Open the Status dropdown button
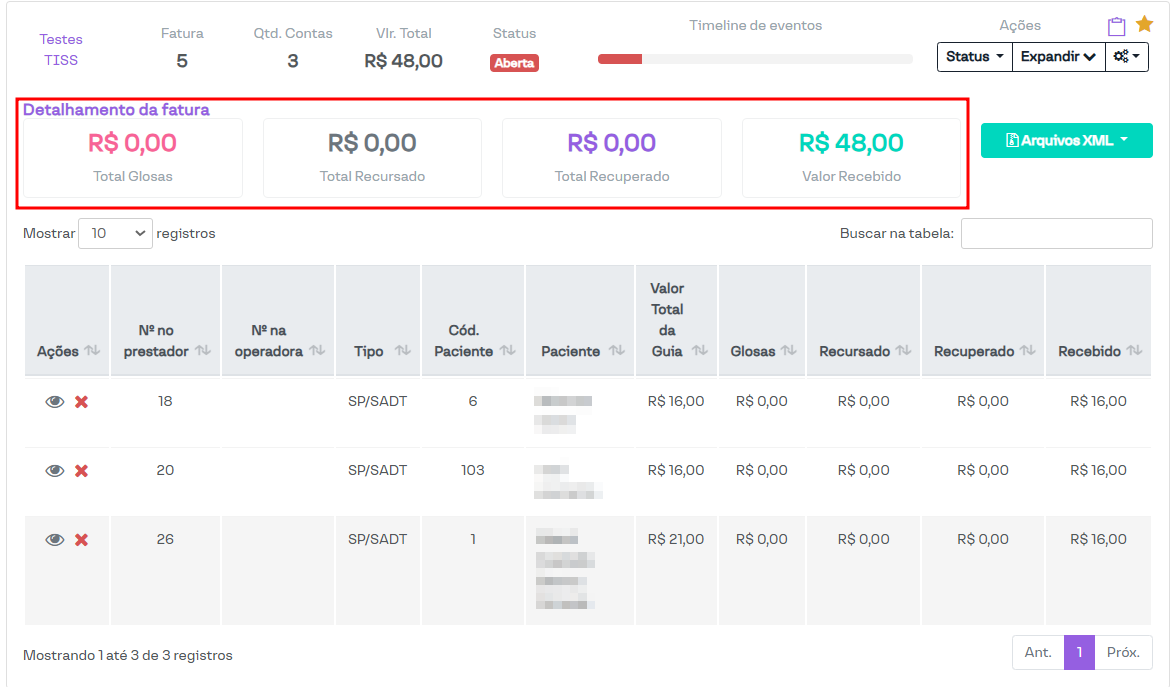This screenshot has width=1170, height=687. (974, 57)
